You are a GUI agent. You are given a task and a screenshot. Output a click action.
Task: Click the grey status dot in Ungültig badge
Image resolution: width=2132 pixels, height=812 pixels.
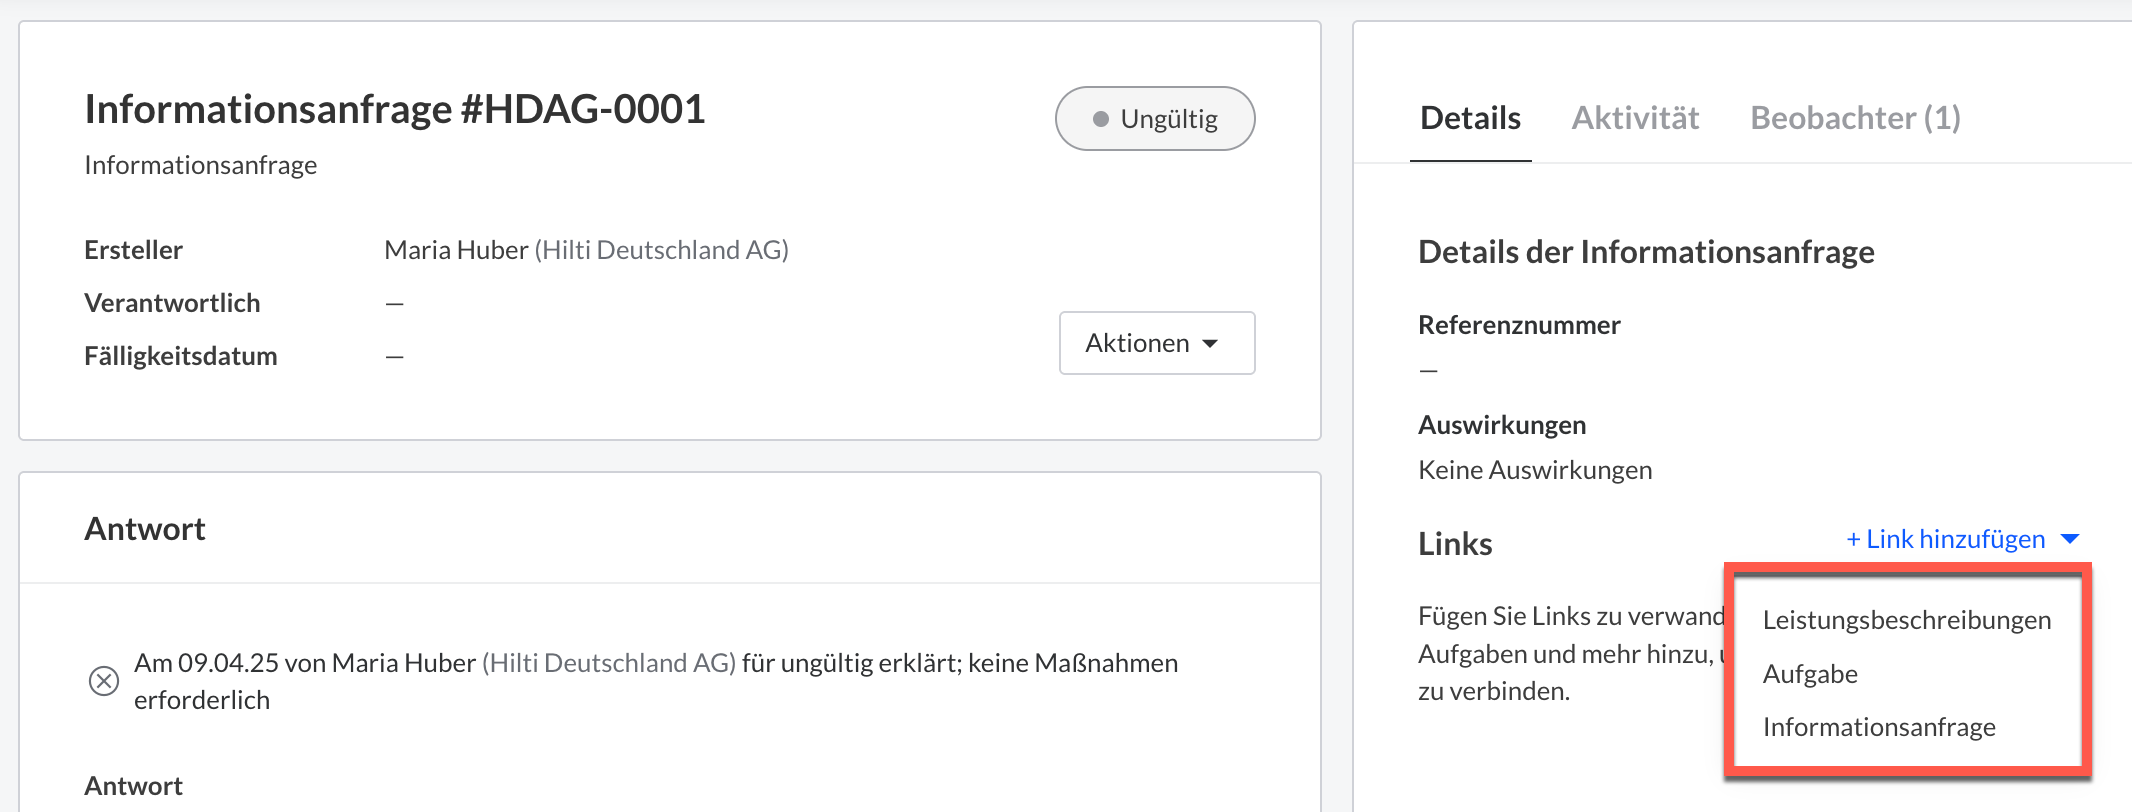click(x=1101, y=119)
